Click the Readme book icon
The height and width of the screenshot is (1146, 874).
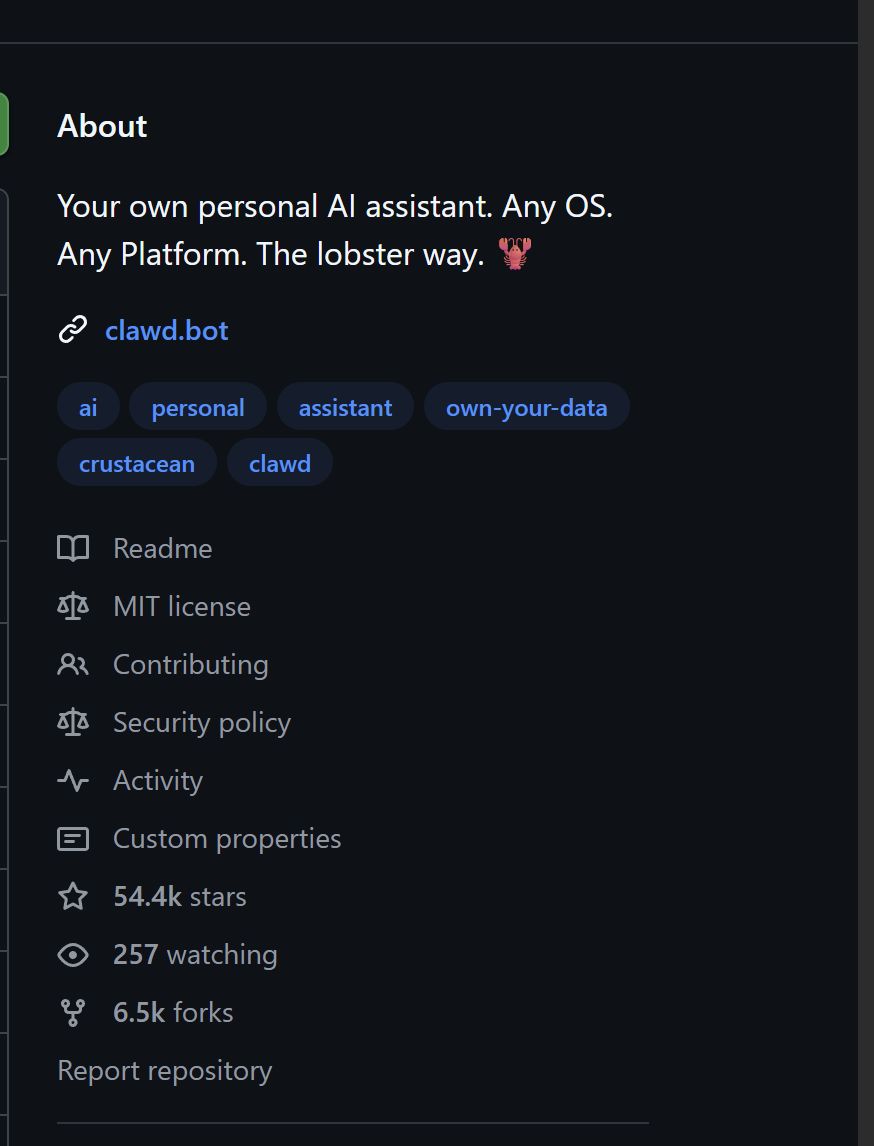73,548
